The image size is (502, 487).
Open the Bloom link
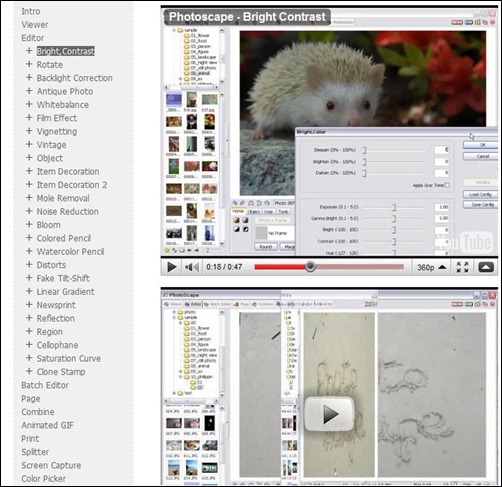(x=48, y=225)
